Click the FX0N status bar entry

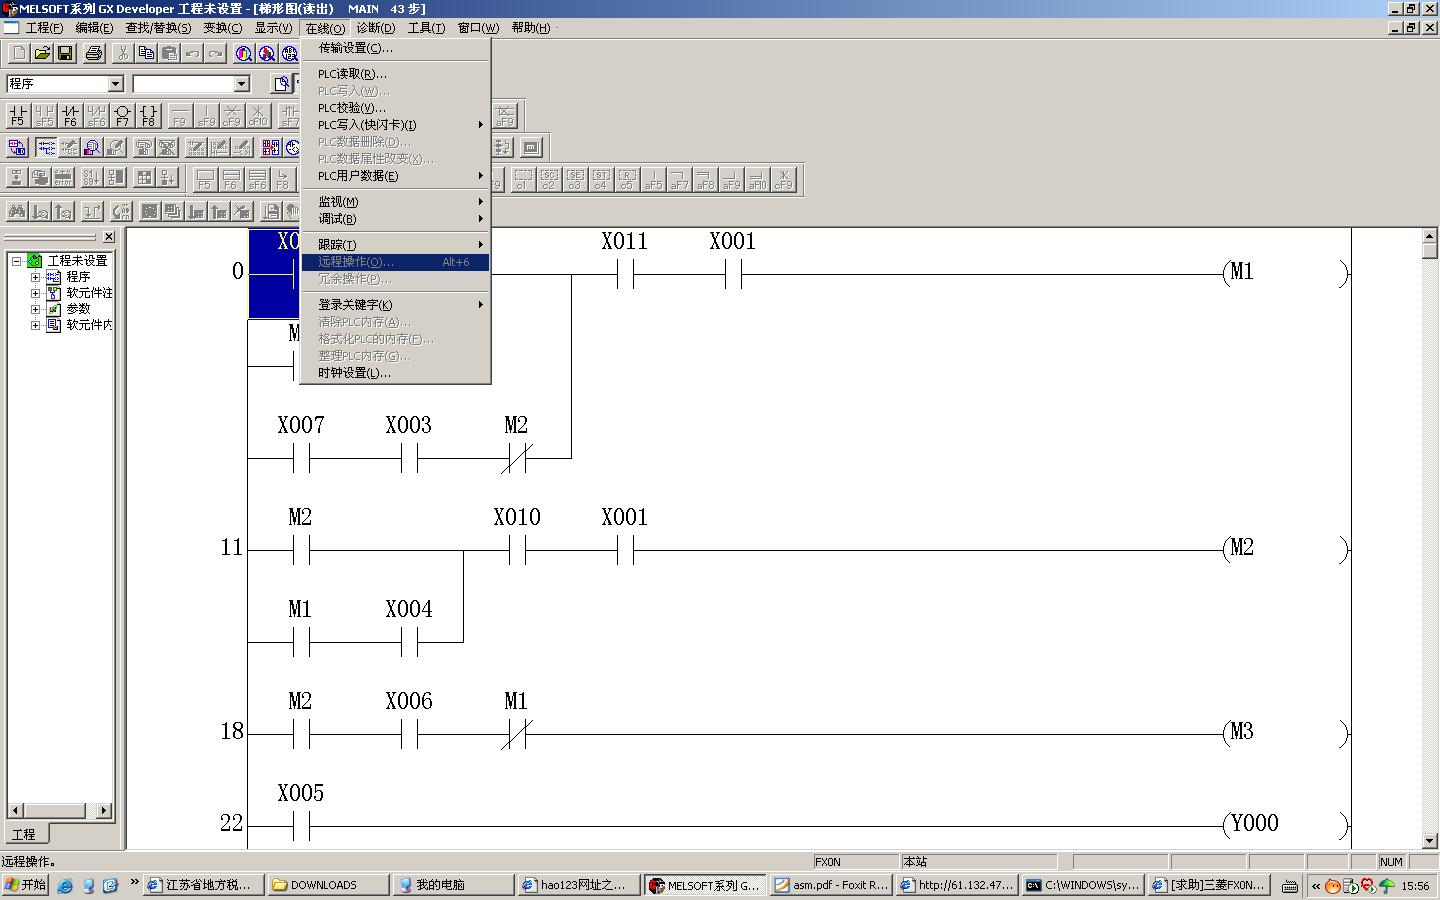tap(857, 862)
